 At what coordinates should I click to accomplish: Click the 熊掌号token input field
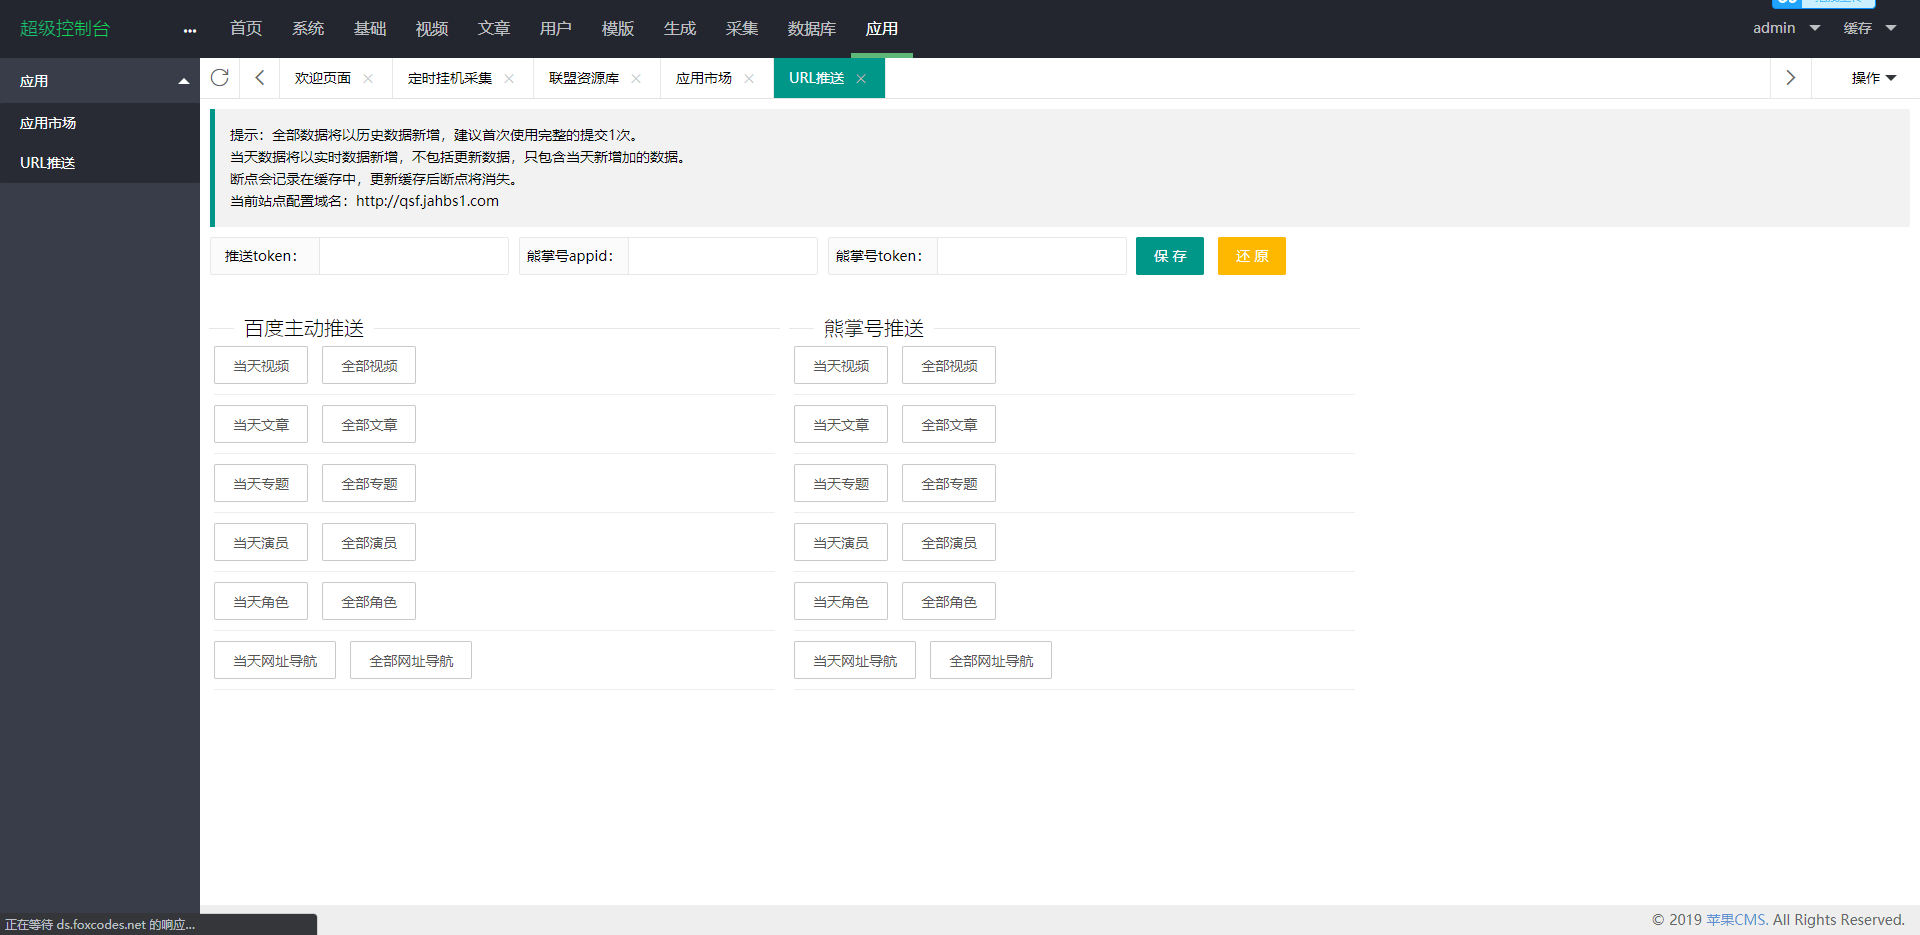point(1032,256)
